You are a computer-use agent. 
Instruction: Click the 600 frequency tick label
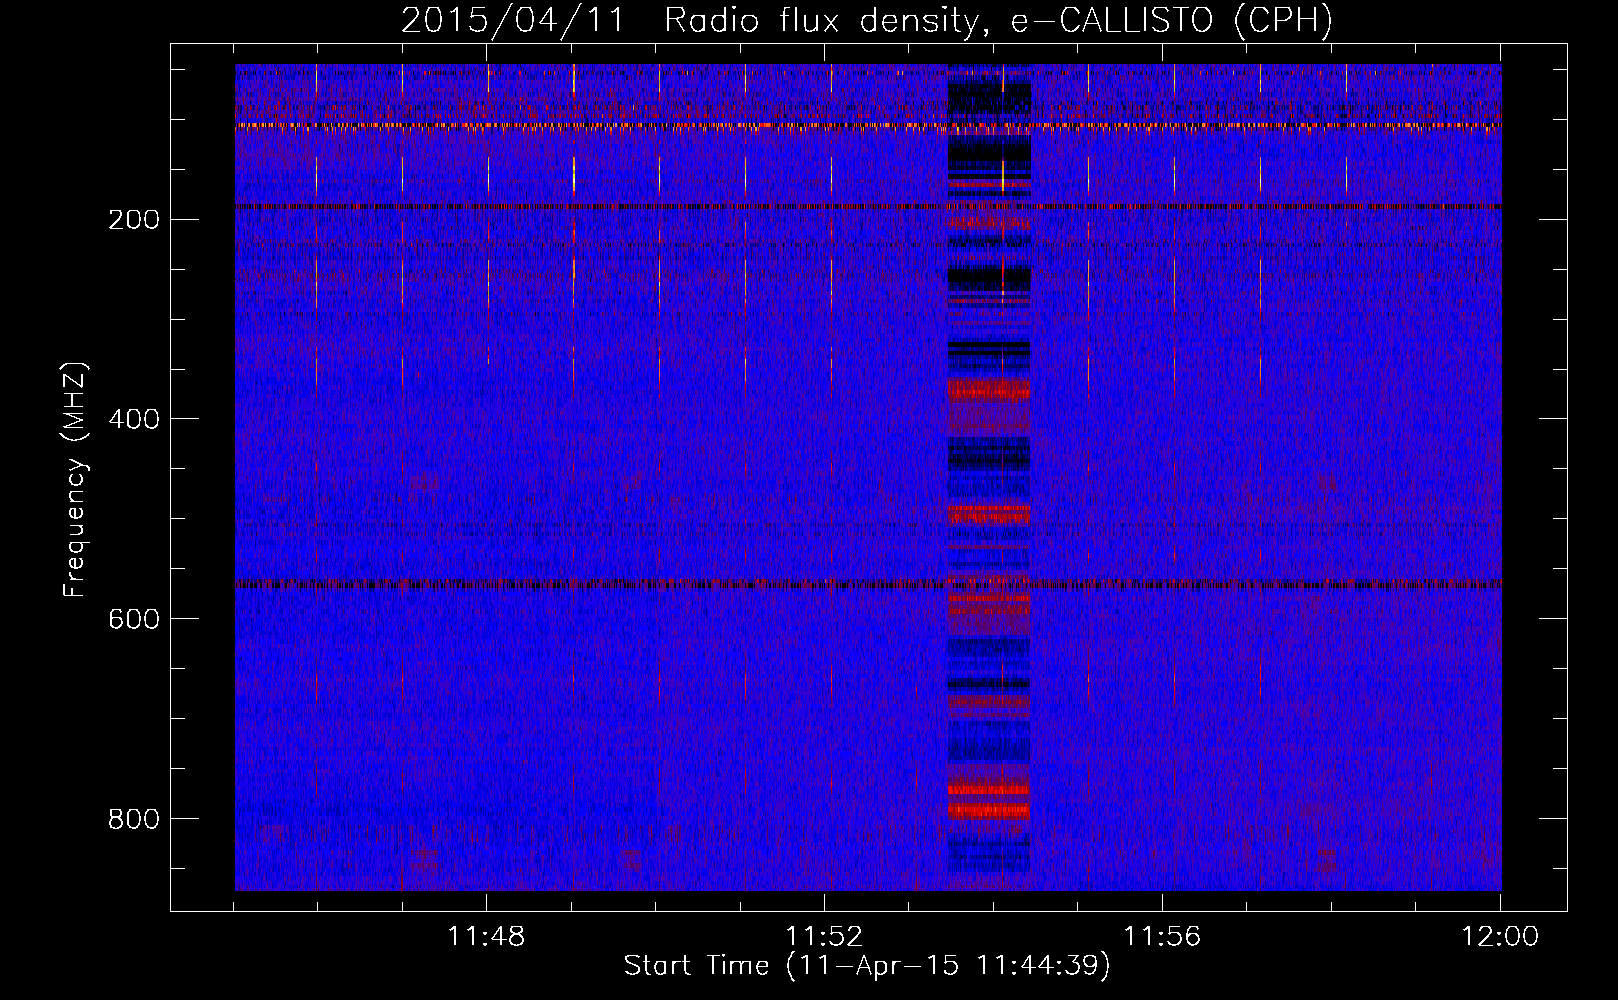[x=134, y=619]
